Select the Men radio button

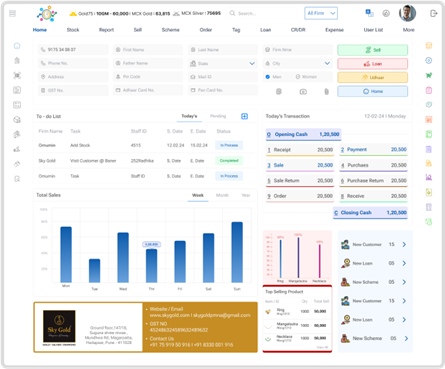[x=268, y=77]
